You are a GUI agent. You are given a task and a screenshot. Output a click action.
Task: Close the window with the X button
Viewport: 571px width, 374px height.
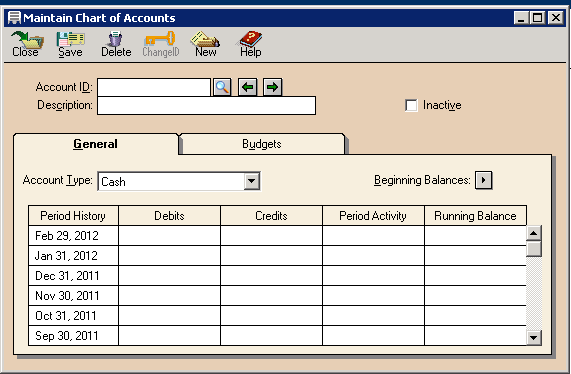[556, 17]
